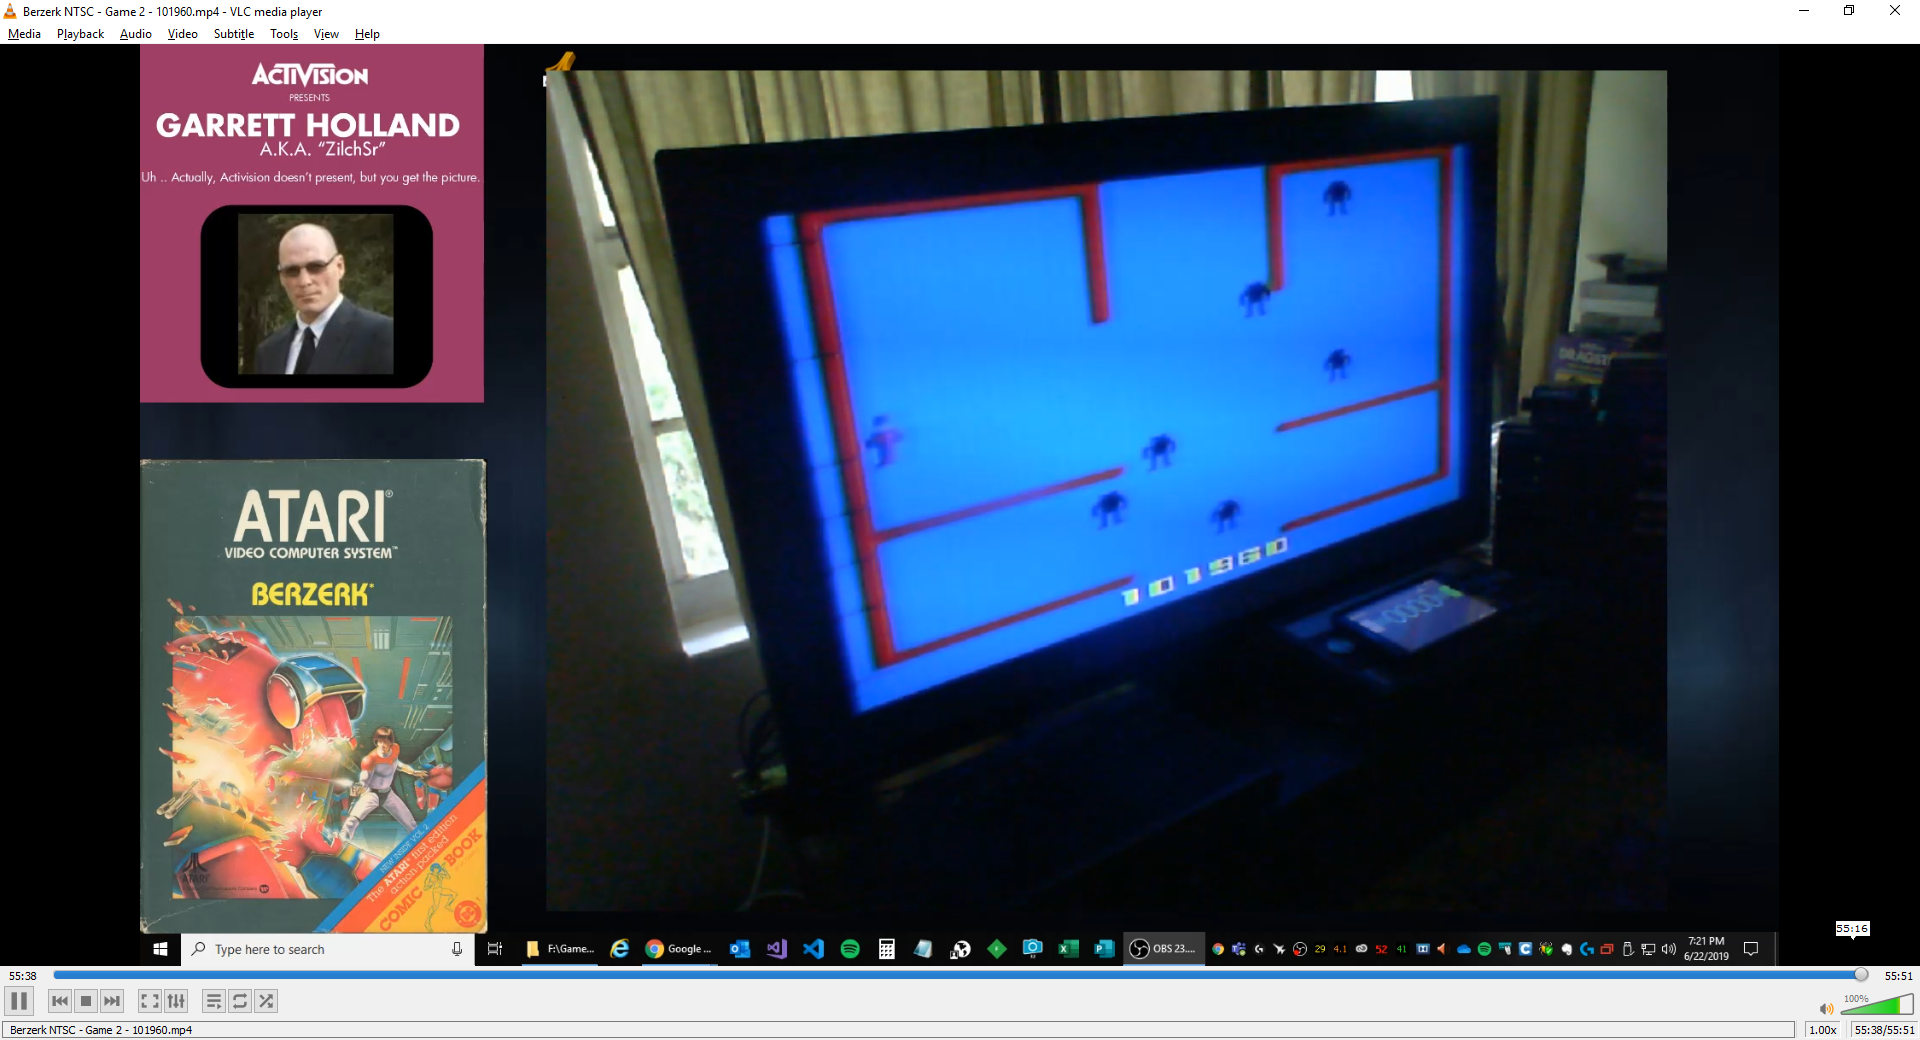Toggle loop repeat mode
1920x1040 pixels.
[x=240, y=1001]
